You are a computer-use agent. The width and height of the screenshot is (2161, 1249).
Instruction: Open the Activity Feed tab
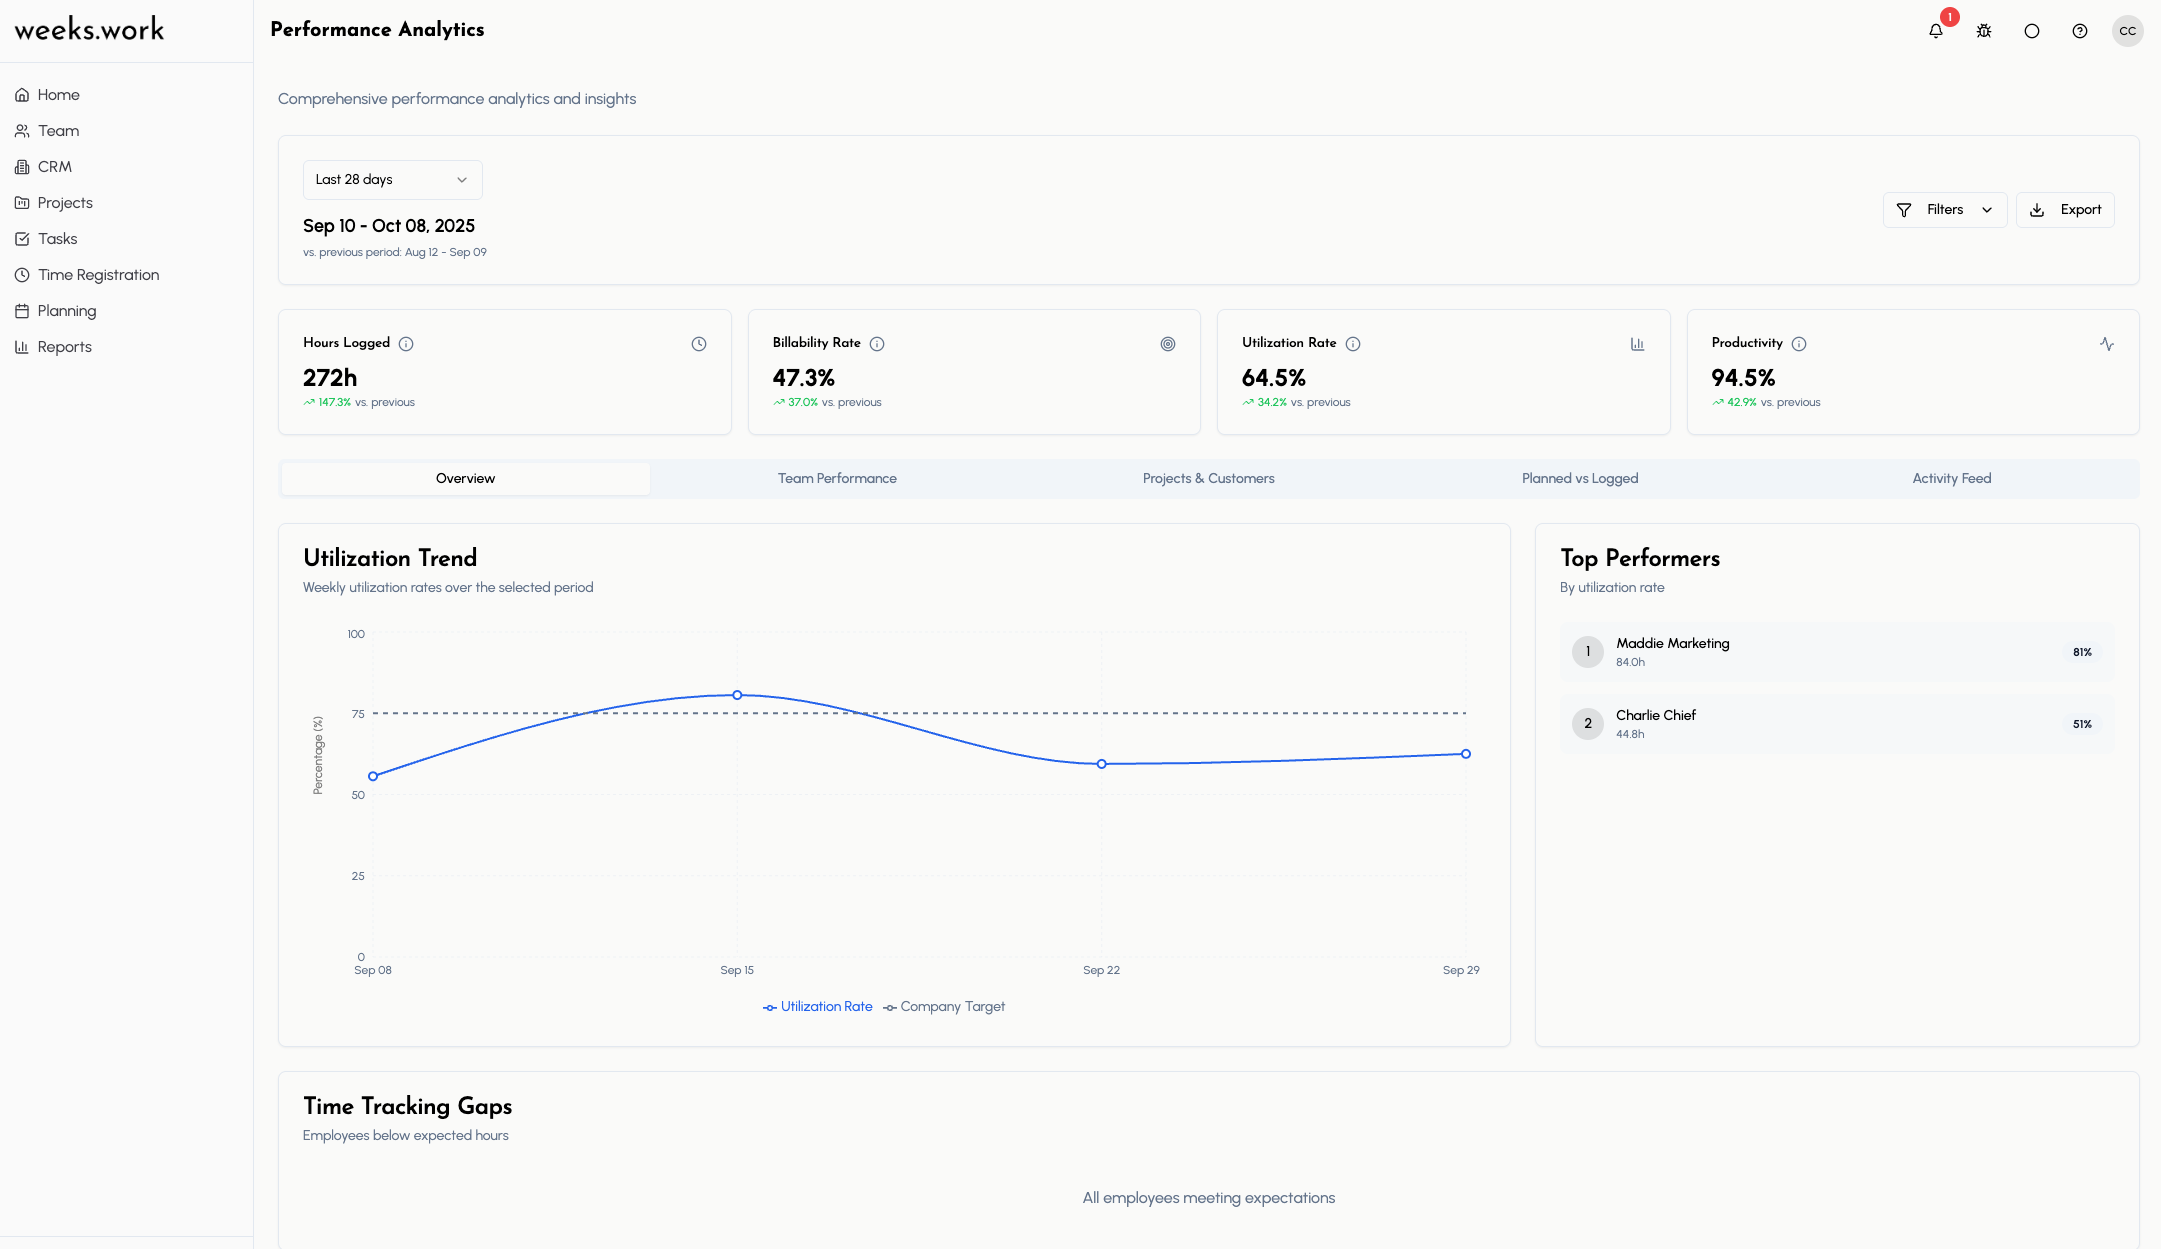click(1951, 479)
